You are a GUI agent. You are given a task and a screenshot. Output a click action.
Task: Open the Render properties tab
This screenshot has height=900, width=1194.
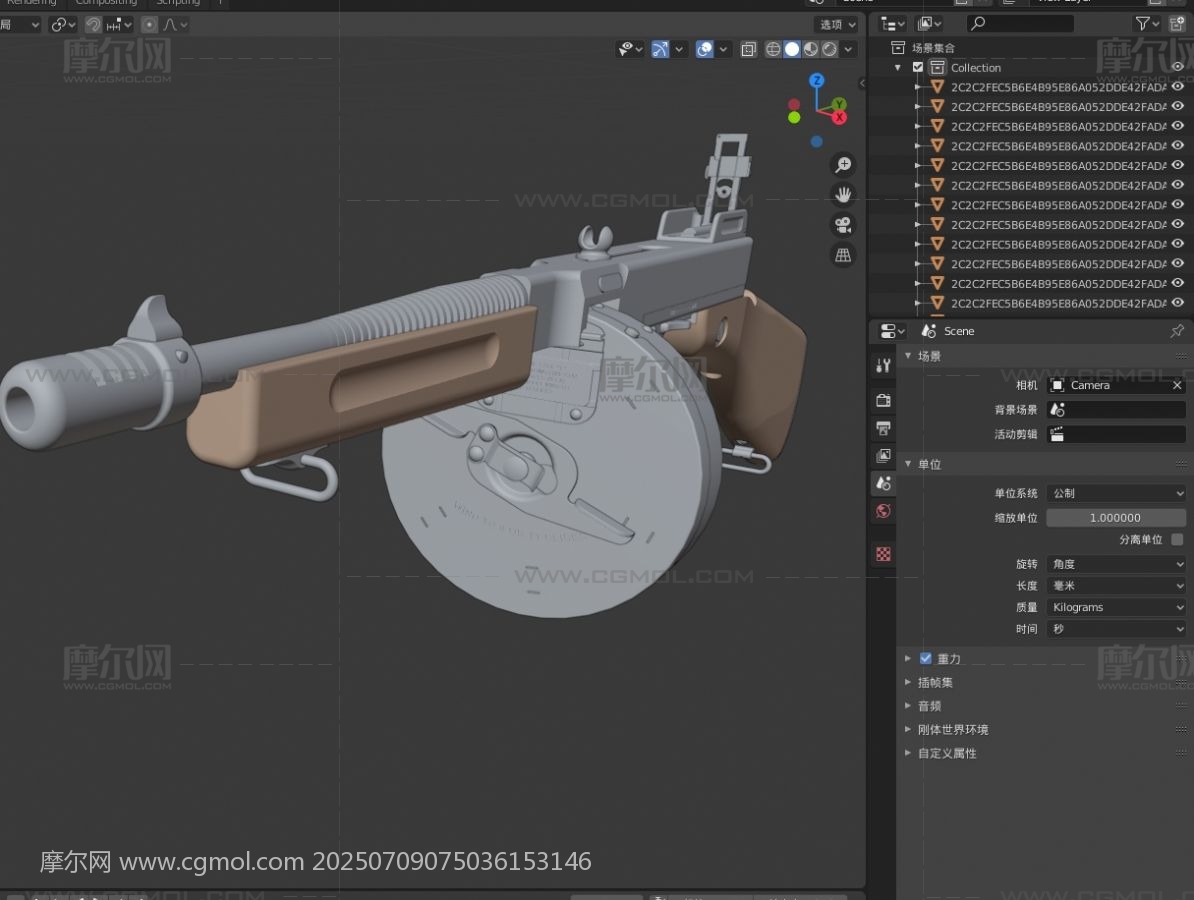point(883,401)
